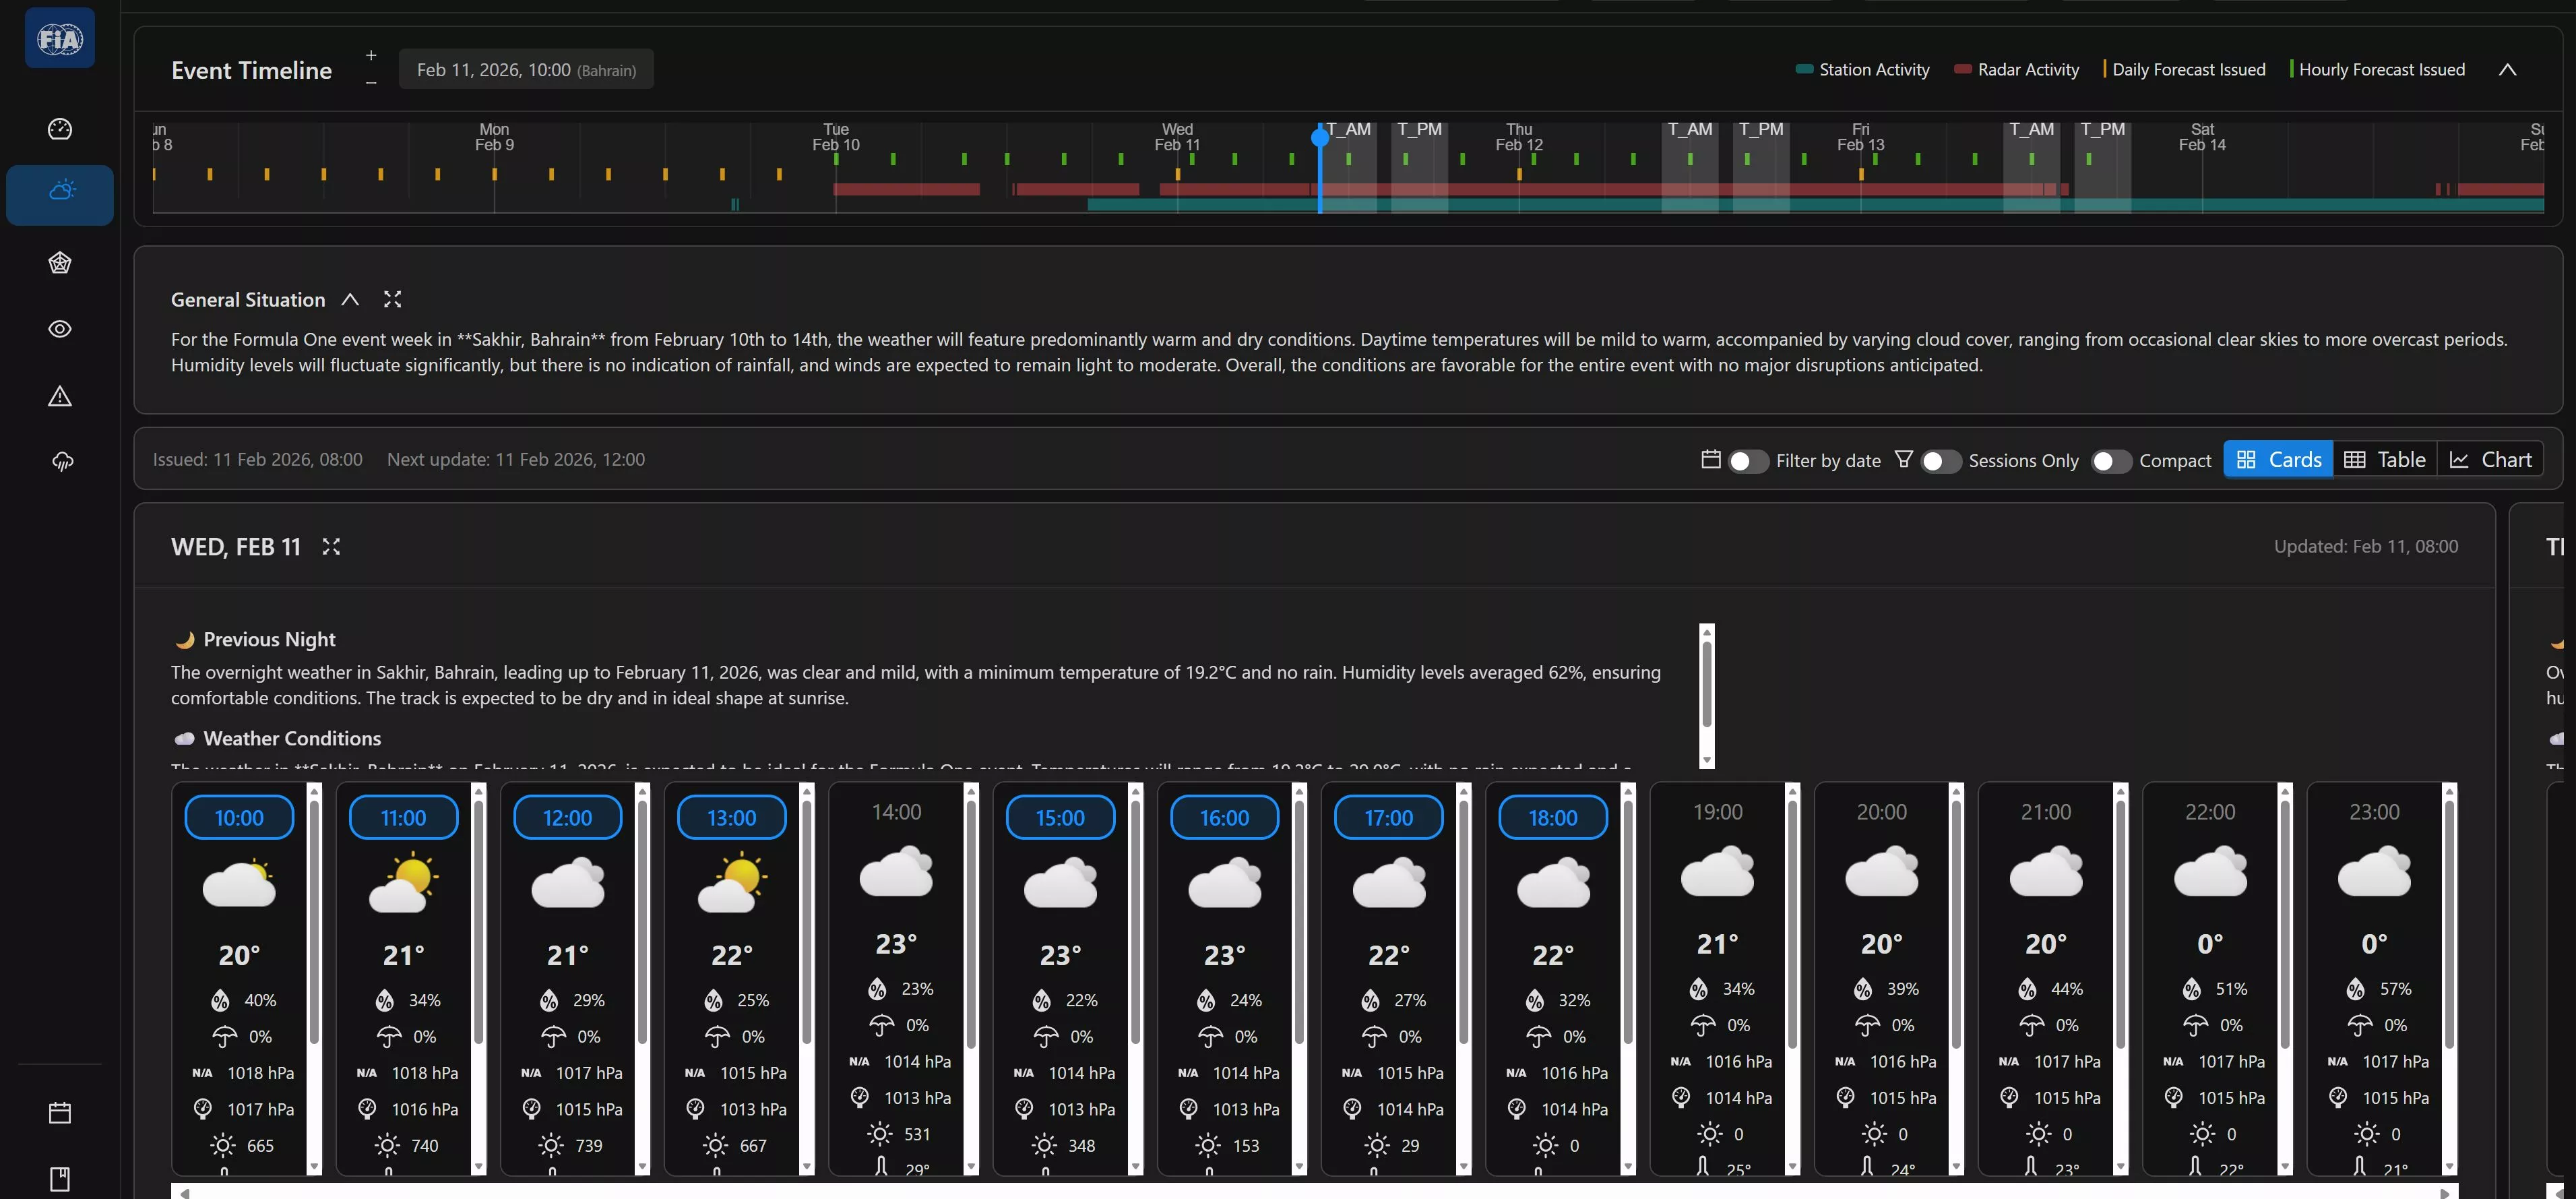The height and width of the screenshot is (1199, 2576).
Task: Click the 22:00 hour card header
Action: 2210,811
